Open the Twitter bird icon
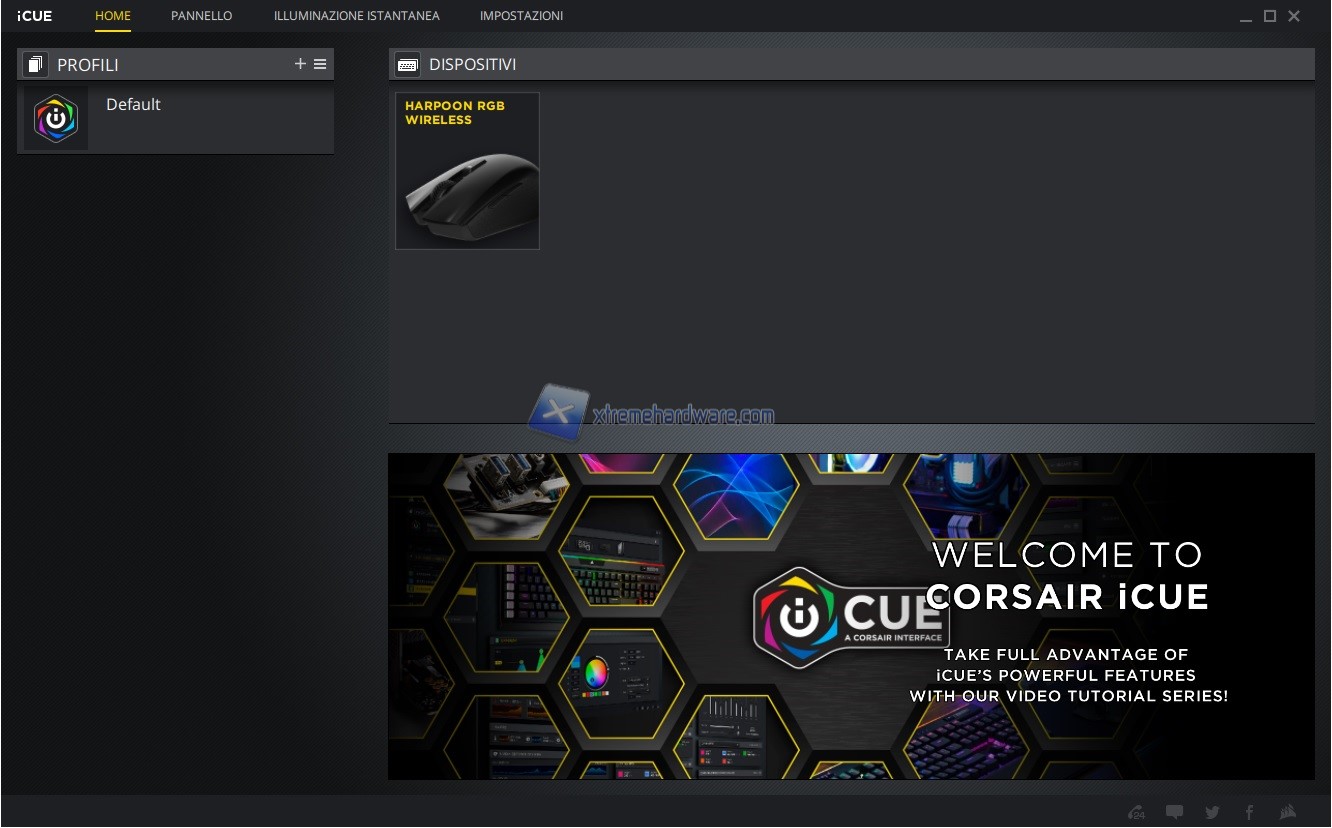 point(1212,812)
